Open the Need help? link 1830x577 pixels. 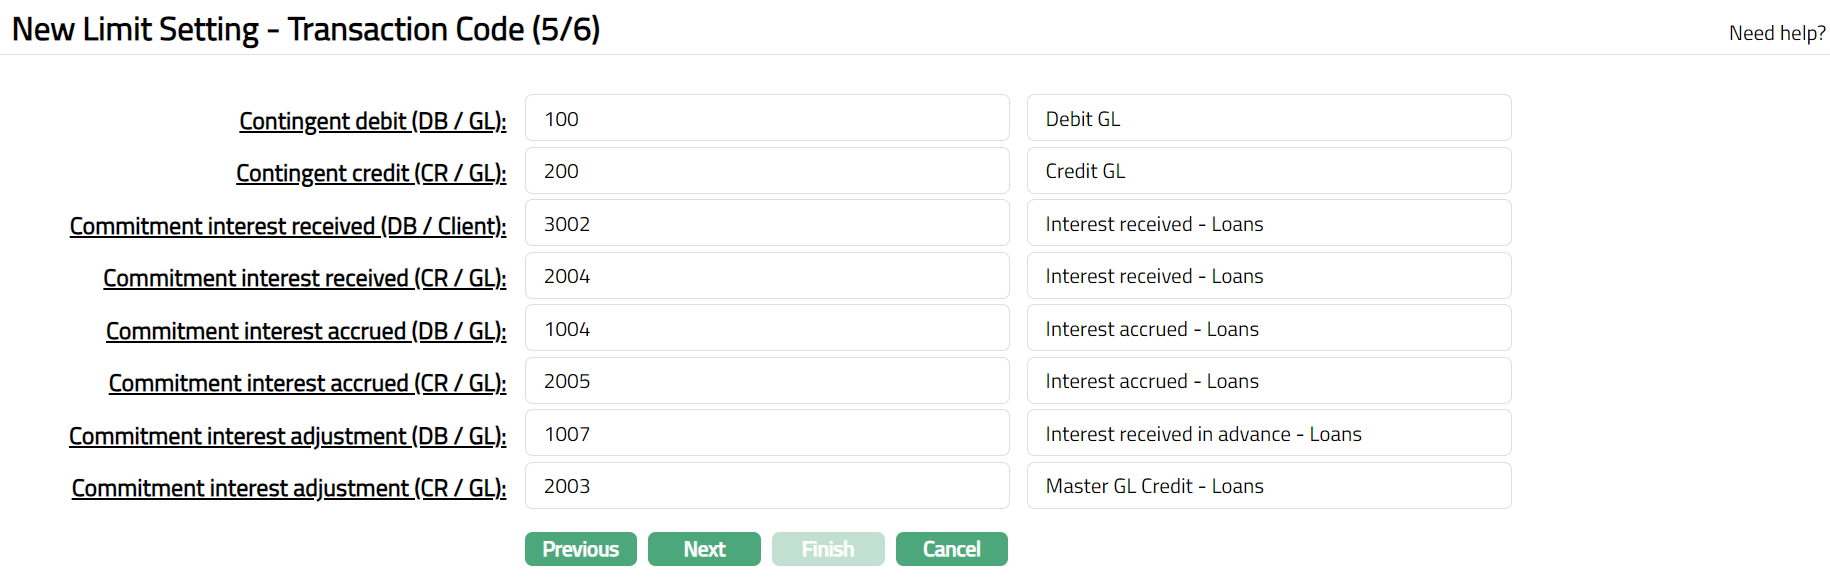point(1776,33)
